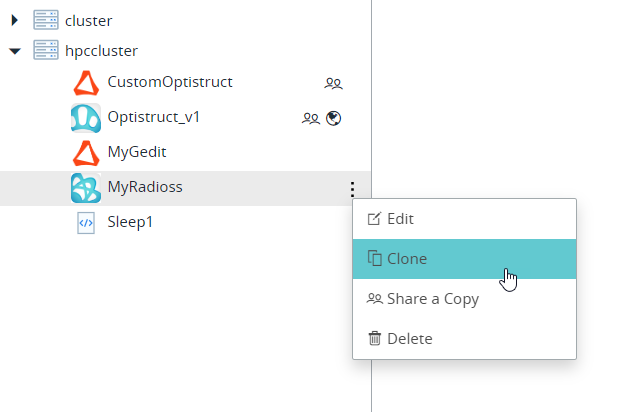This screenshot has height=412, width=618.
Task: Select Clone in the context menu
Action: pyautogui.click(x=406, y=259)
